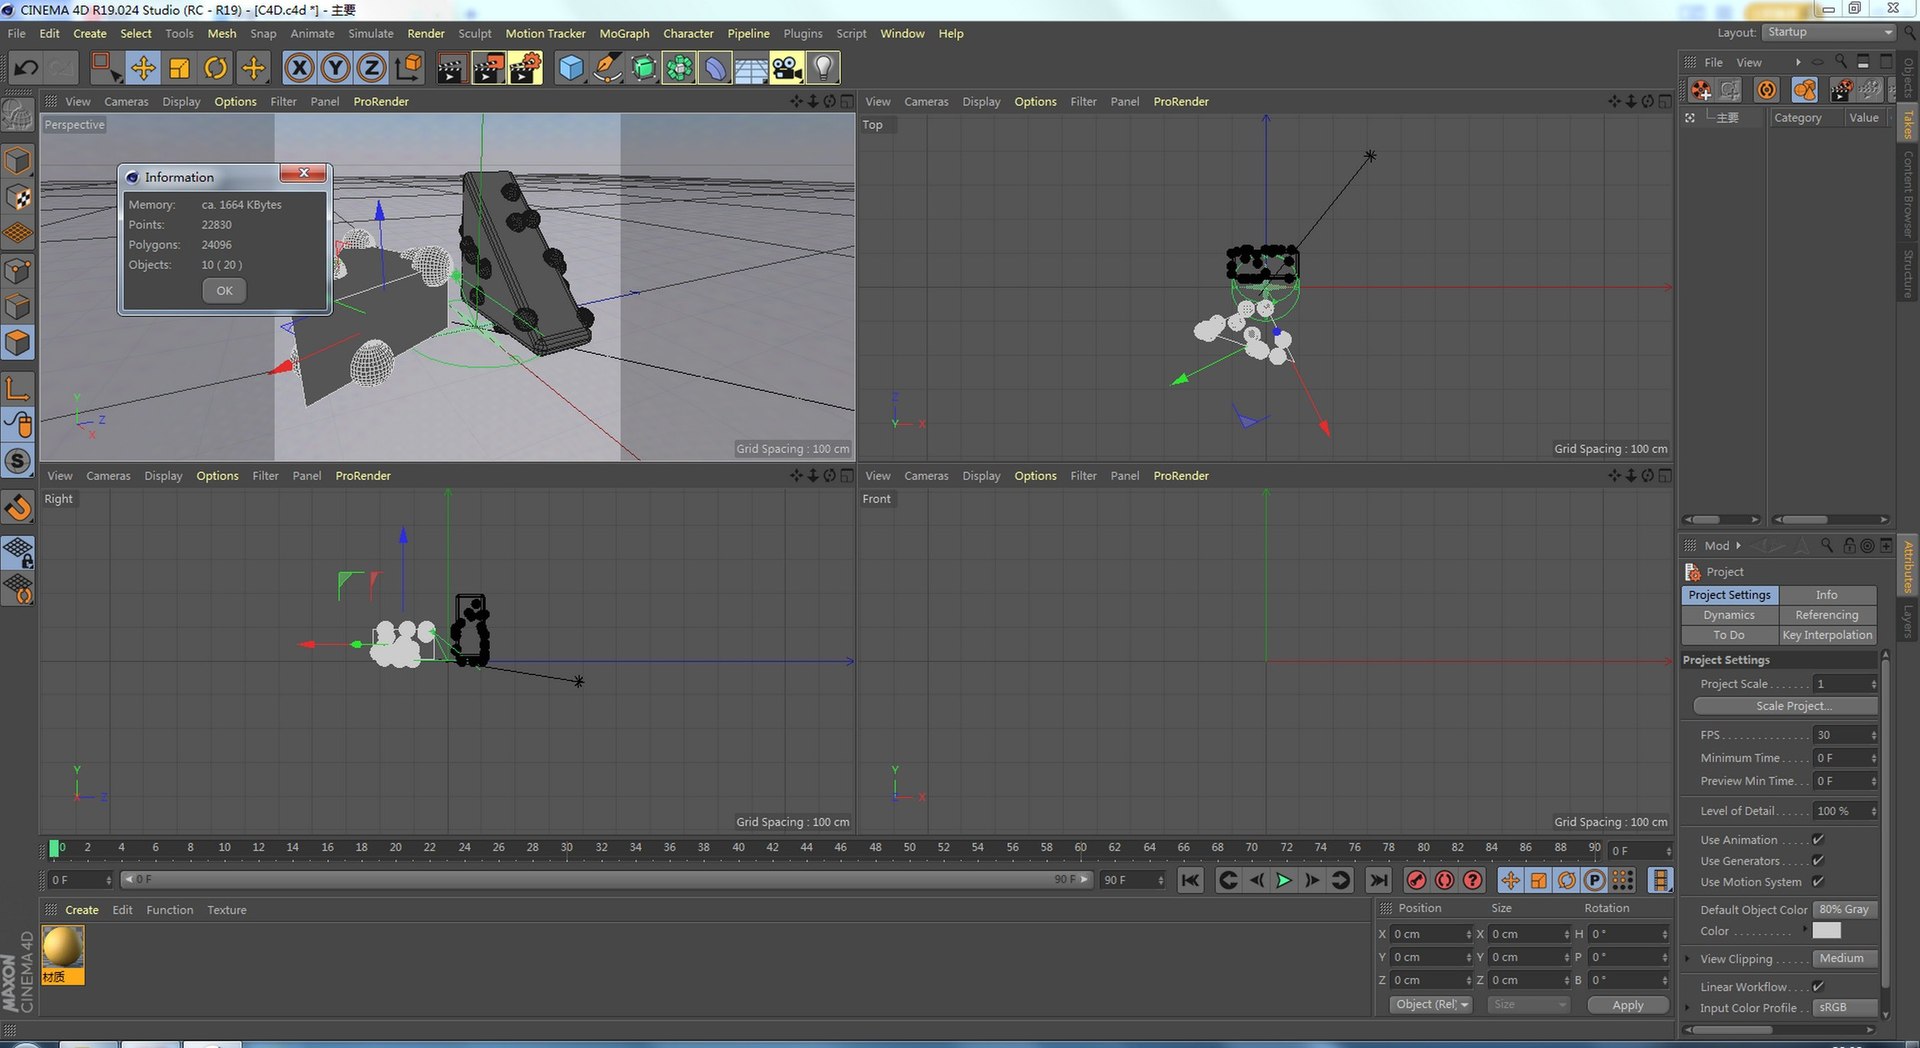The width and height of the screenshot is (1920, 1048).
Task: Activate the Scale tool
Action: pos(180,68)
